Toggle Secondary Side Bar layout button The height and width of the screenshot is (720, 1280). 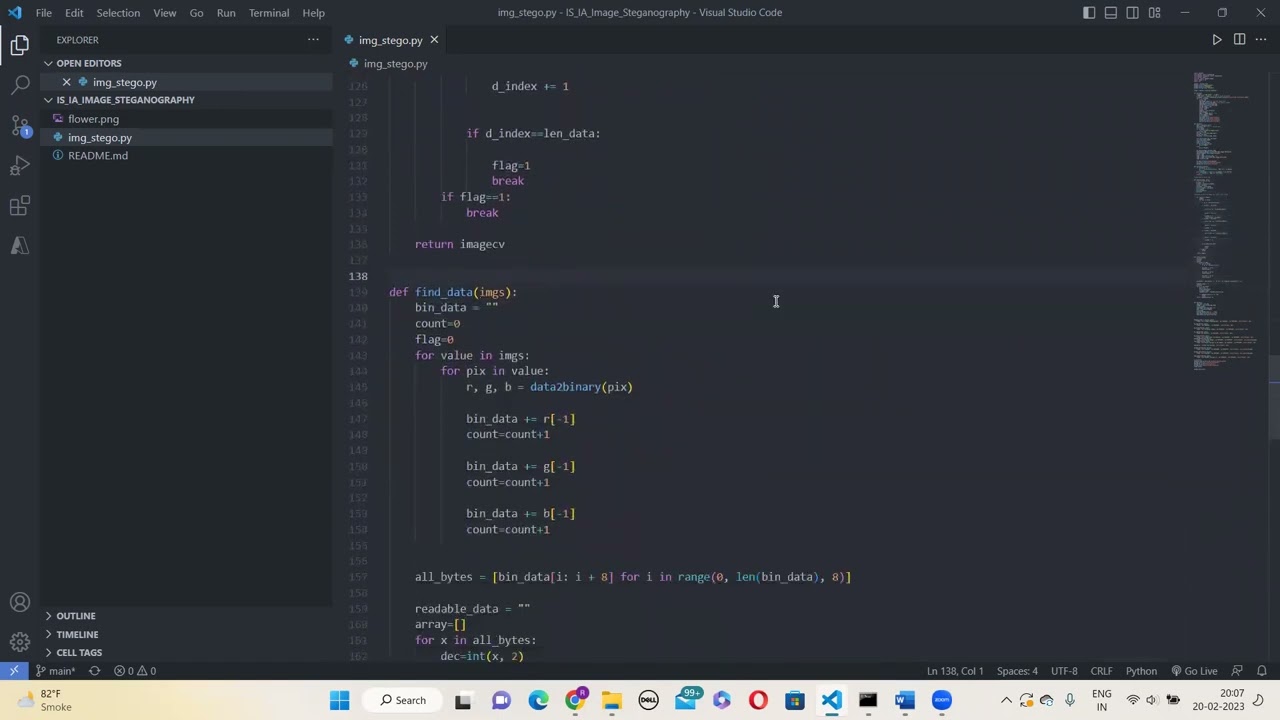[1133, 13]
